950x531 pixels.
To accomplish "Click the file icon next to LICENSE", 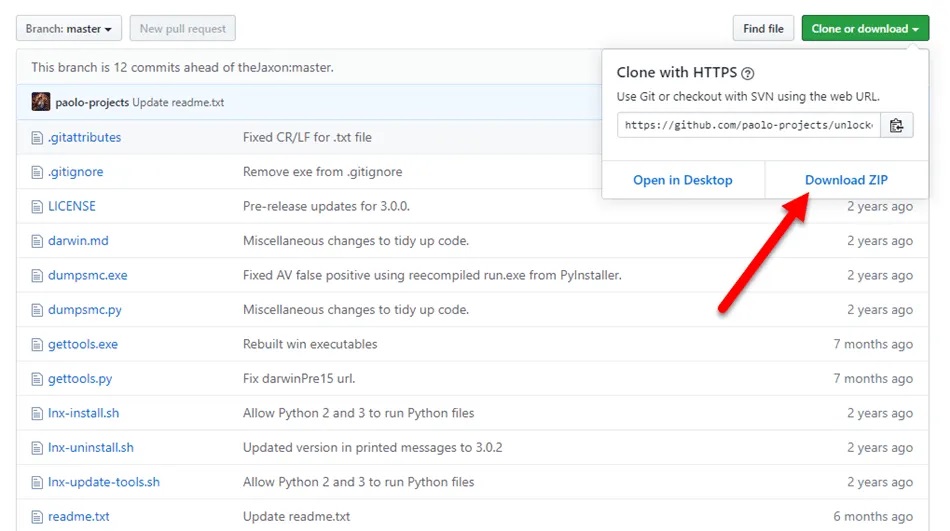I will tap(37, 206).
